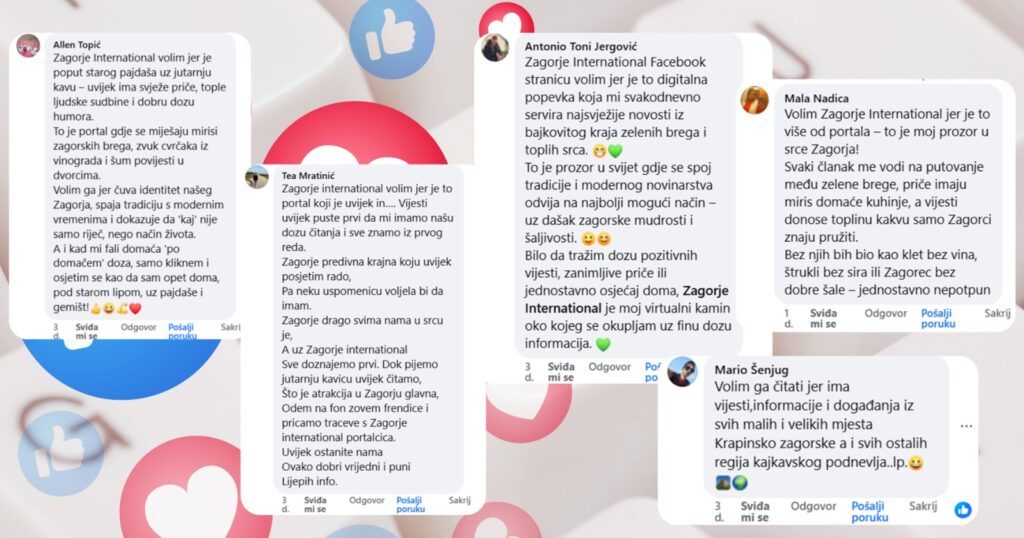Viewport: 1024px width, 538px height.
Task: Hide Mala Nadica's comment using Sakrij
Action: pyautogui.click(x=997, y=313)
